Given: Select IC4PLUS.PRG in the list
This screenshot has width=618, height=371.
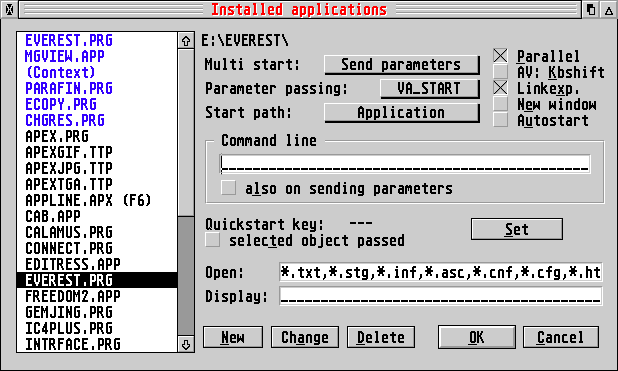Looking at the screenshot, I should click(x=97, y=328).
